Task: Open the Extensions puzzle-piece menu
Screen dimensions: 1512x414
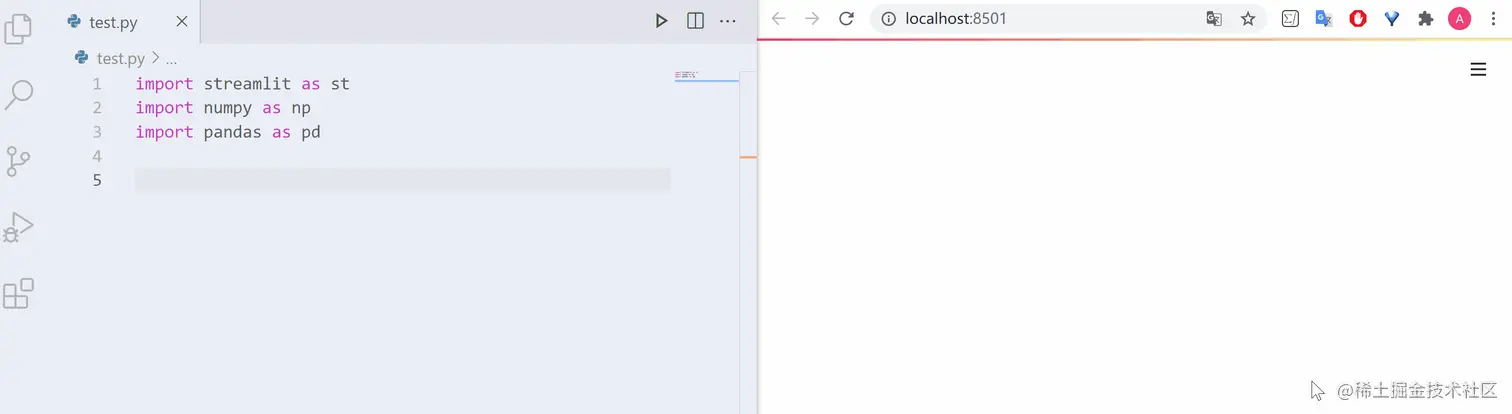Action: pos(1426,18)
